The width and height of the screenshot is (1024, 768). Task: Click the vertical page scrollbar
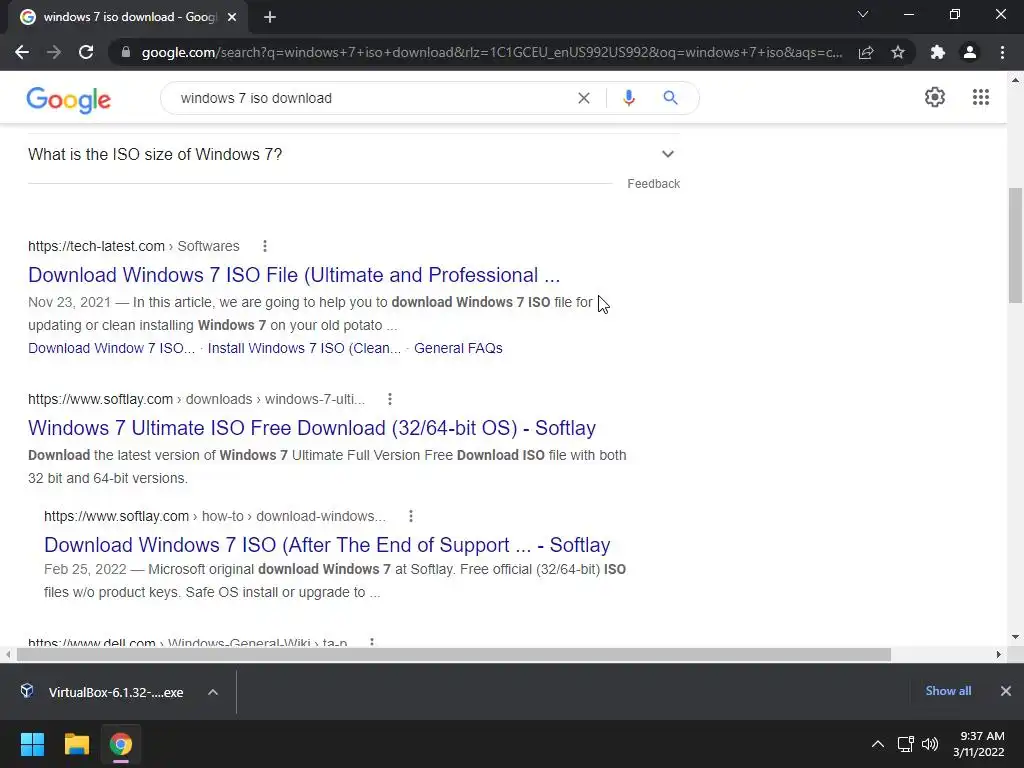(1015, 246)
